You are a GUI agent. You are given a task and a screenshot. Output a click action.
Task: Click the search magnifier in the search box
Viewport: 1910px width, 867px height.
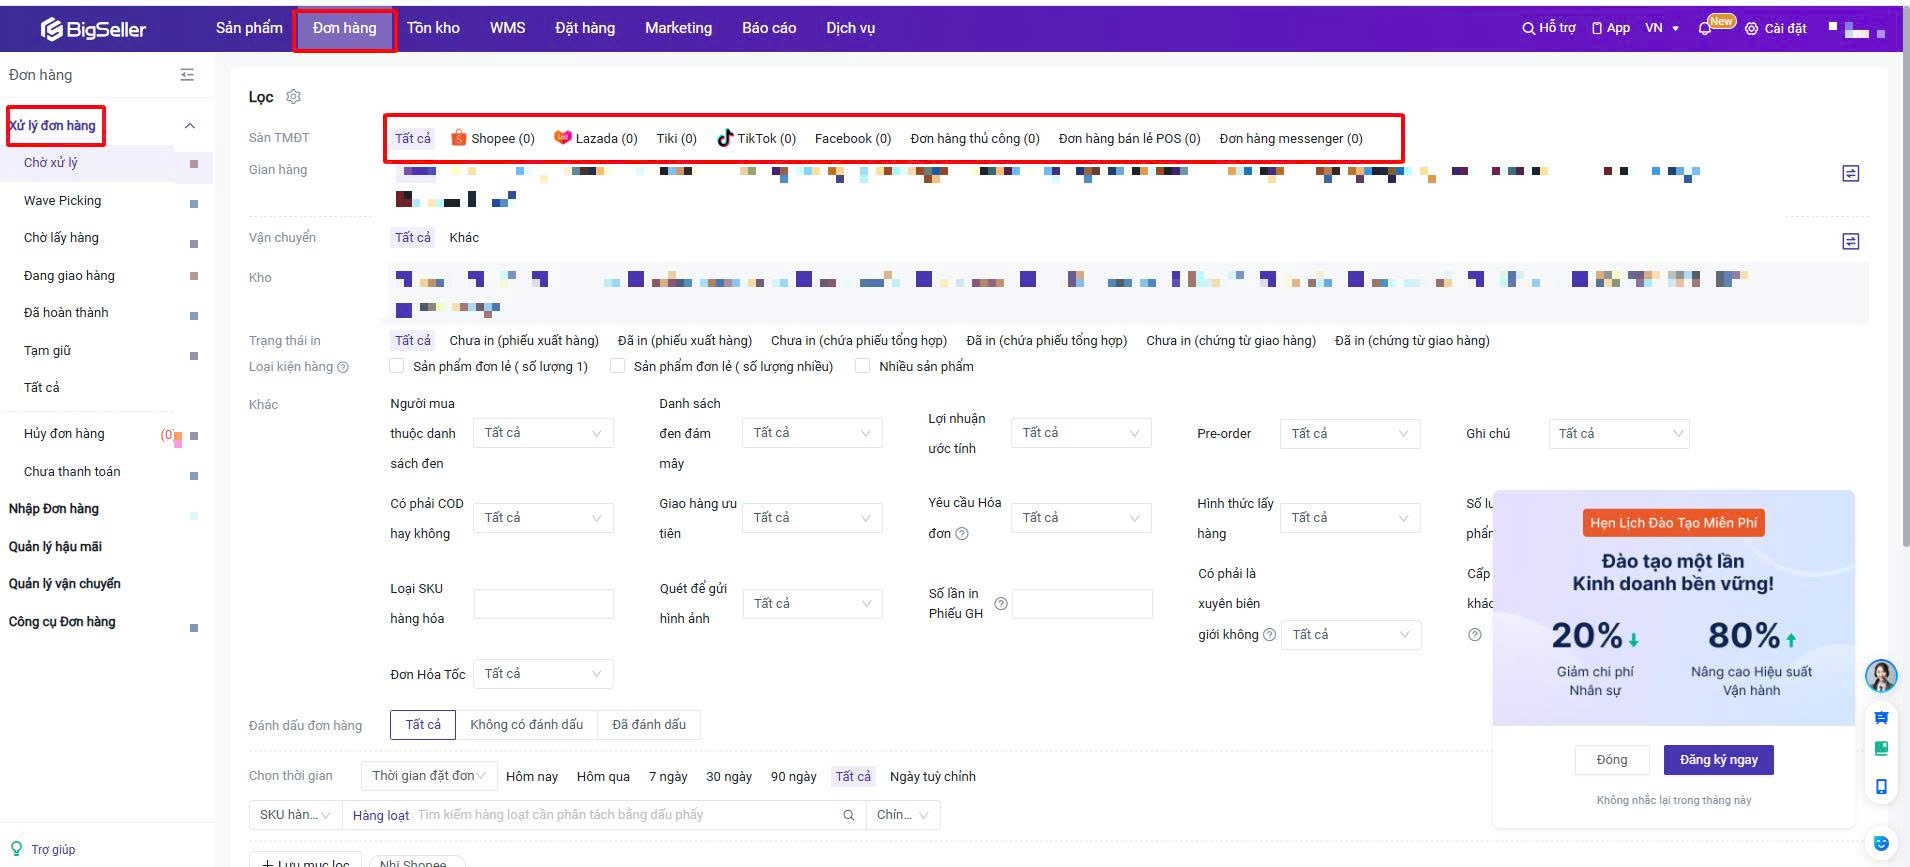pyautogui.click(x=848, y=815)
